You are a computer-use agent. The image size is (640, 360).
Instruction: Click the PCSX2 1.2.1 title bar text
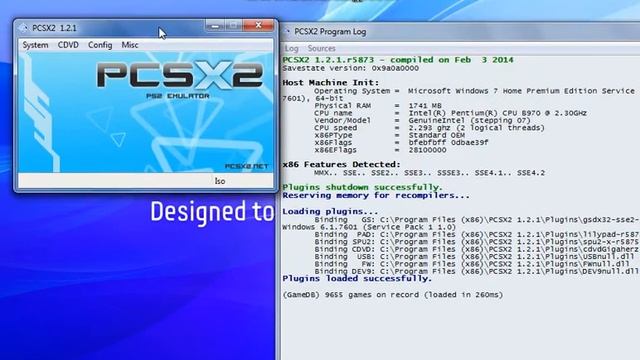[x=54, y=28]
